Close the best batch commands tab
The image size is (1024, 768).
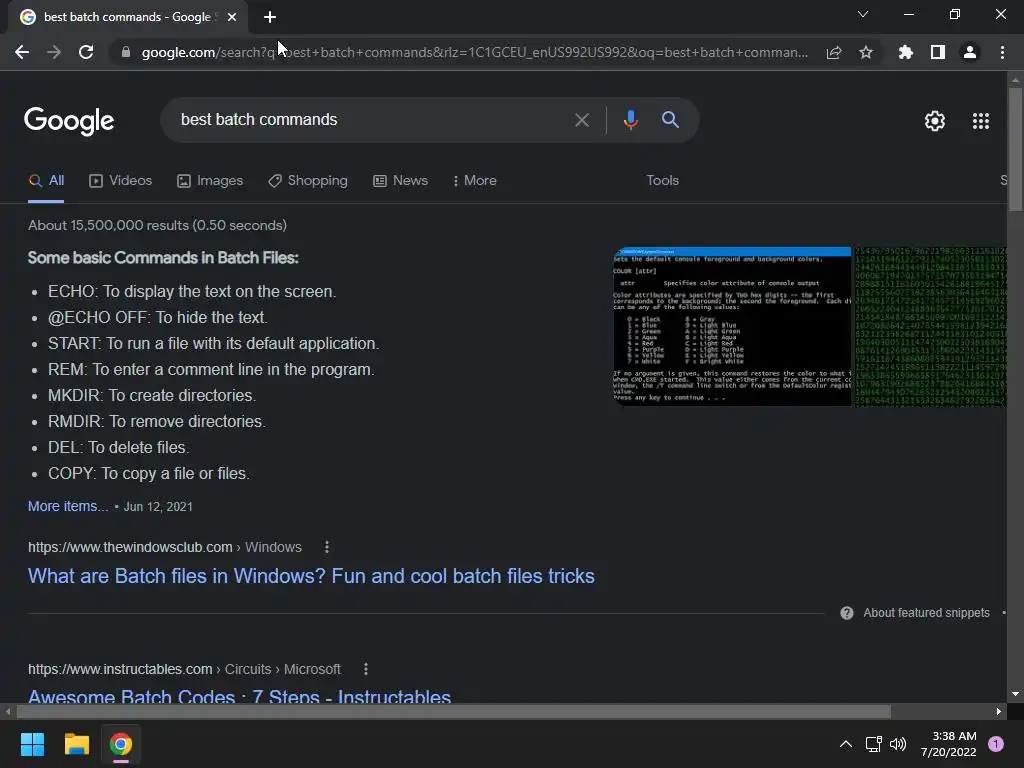[232, 17]
